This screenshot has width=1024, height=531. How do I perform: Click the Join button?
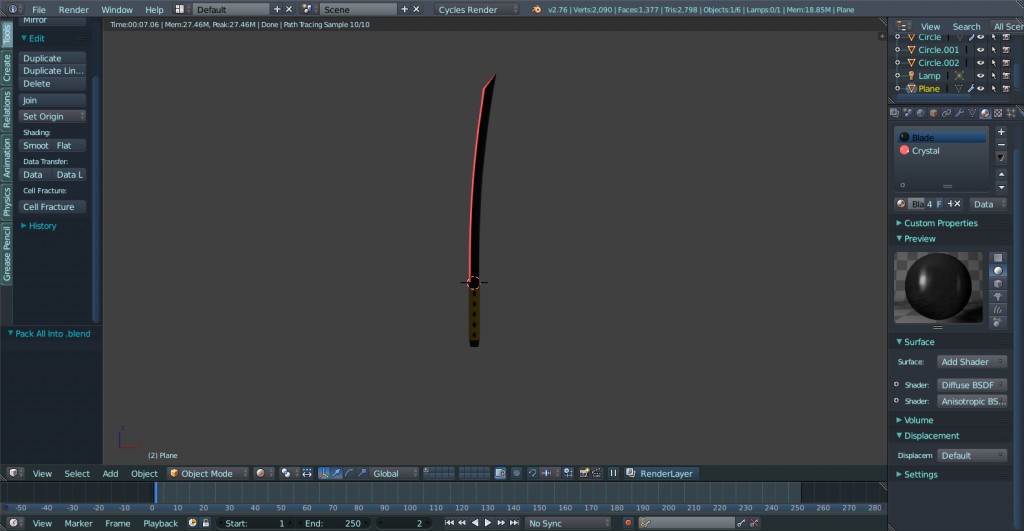52,100
